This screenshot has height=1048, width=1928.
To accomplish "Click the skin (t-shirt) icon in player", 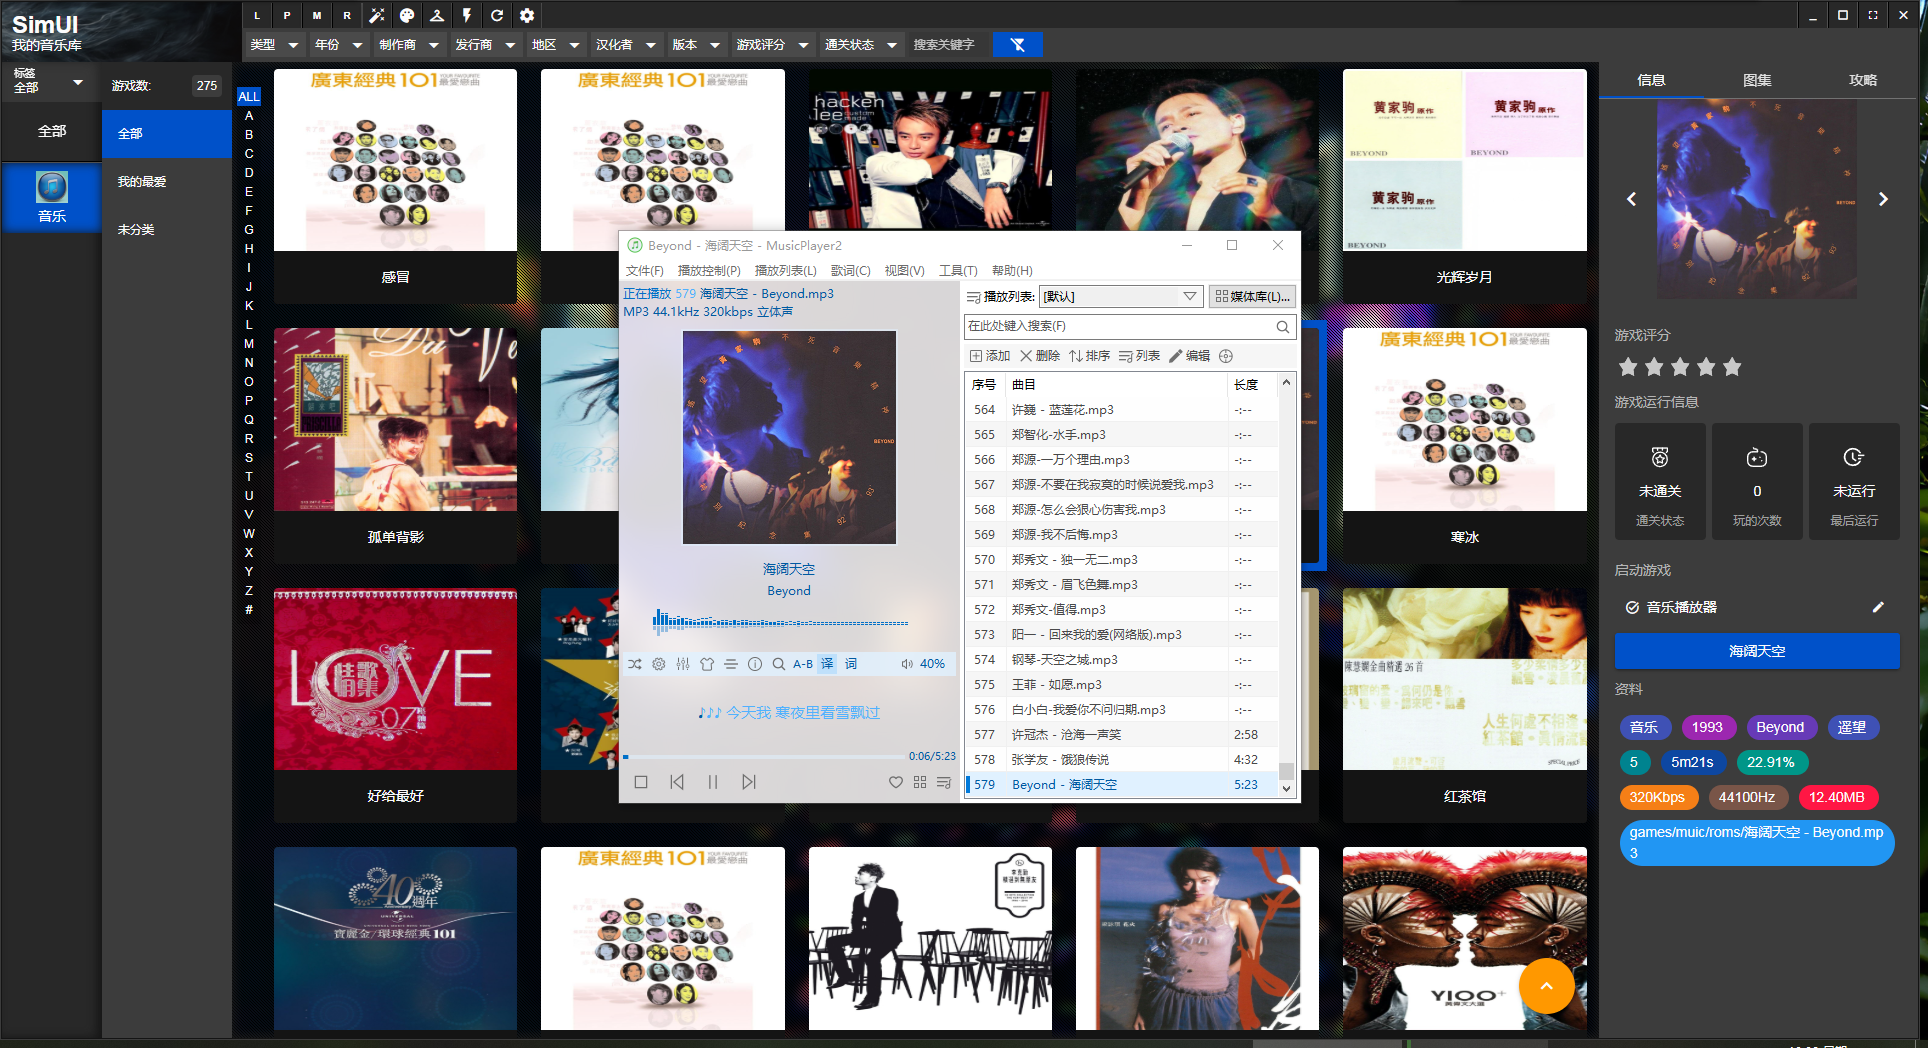I will coord(707,664).
